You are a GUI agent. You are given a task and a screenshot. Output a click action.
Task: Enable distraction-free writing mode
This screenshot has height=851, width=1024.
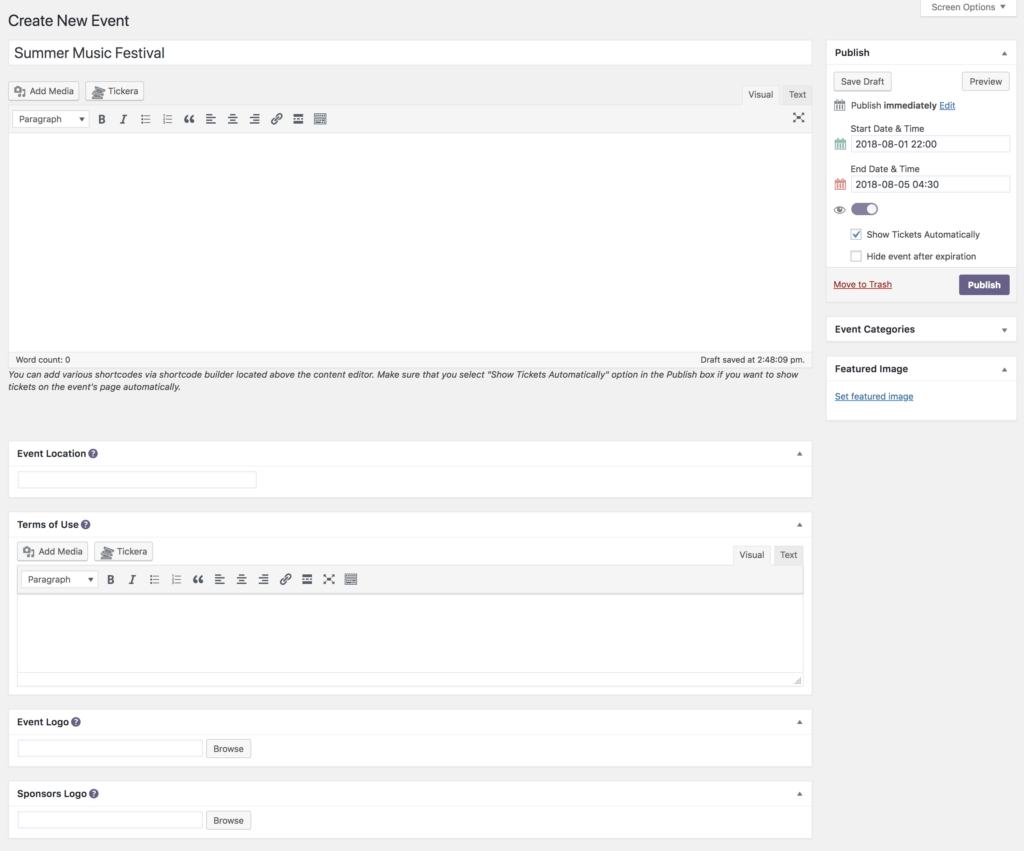pos(798,117)
